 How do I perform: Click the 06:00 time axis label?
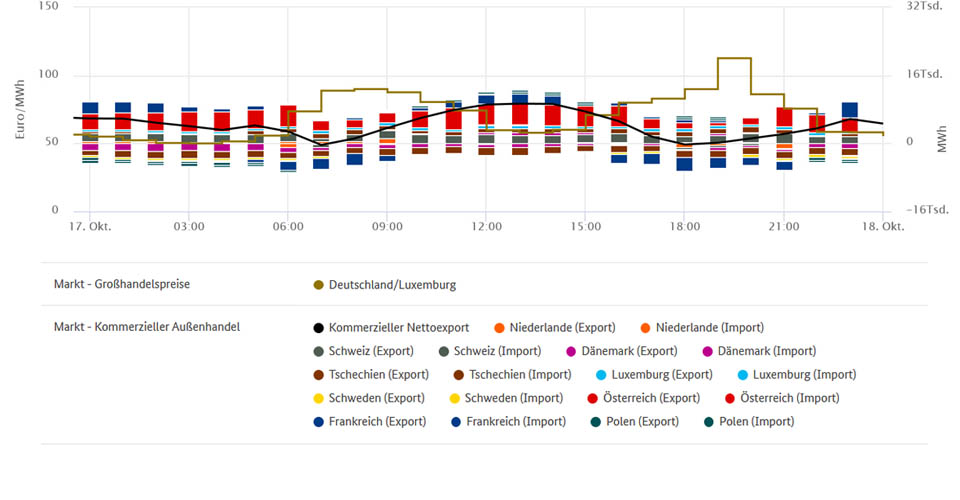point(288,226)
